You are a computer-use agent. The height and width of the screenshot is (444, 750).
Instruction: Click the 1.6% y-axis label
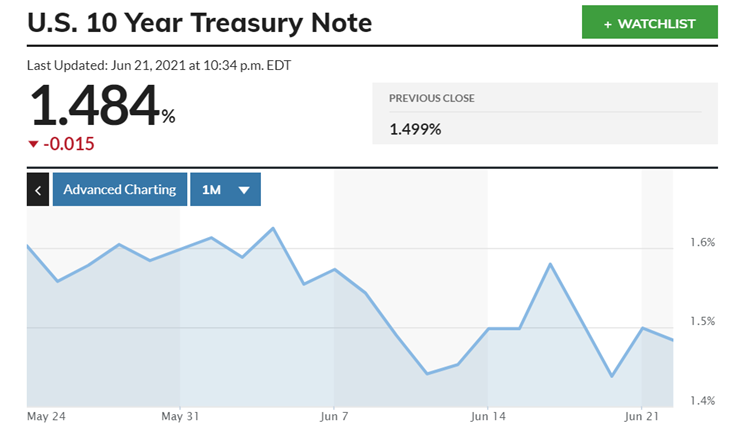pos(702,243)
